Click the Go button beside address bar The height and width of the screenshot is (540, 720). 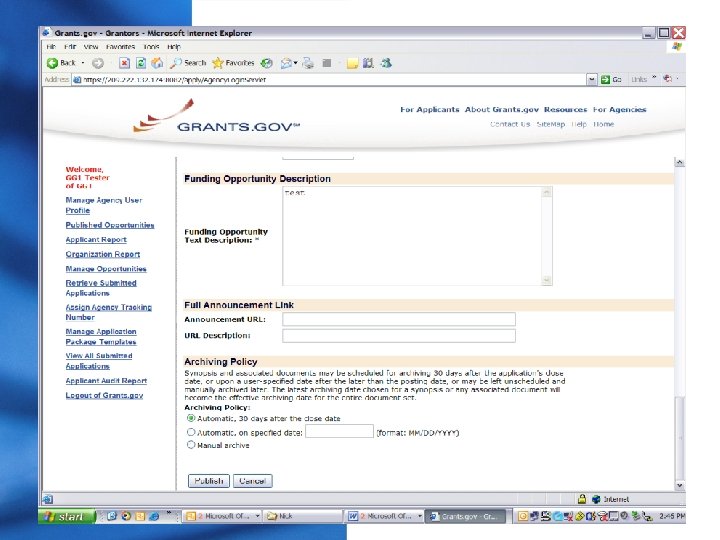click(x=611, y=79)
